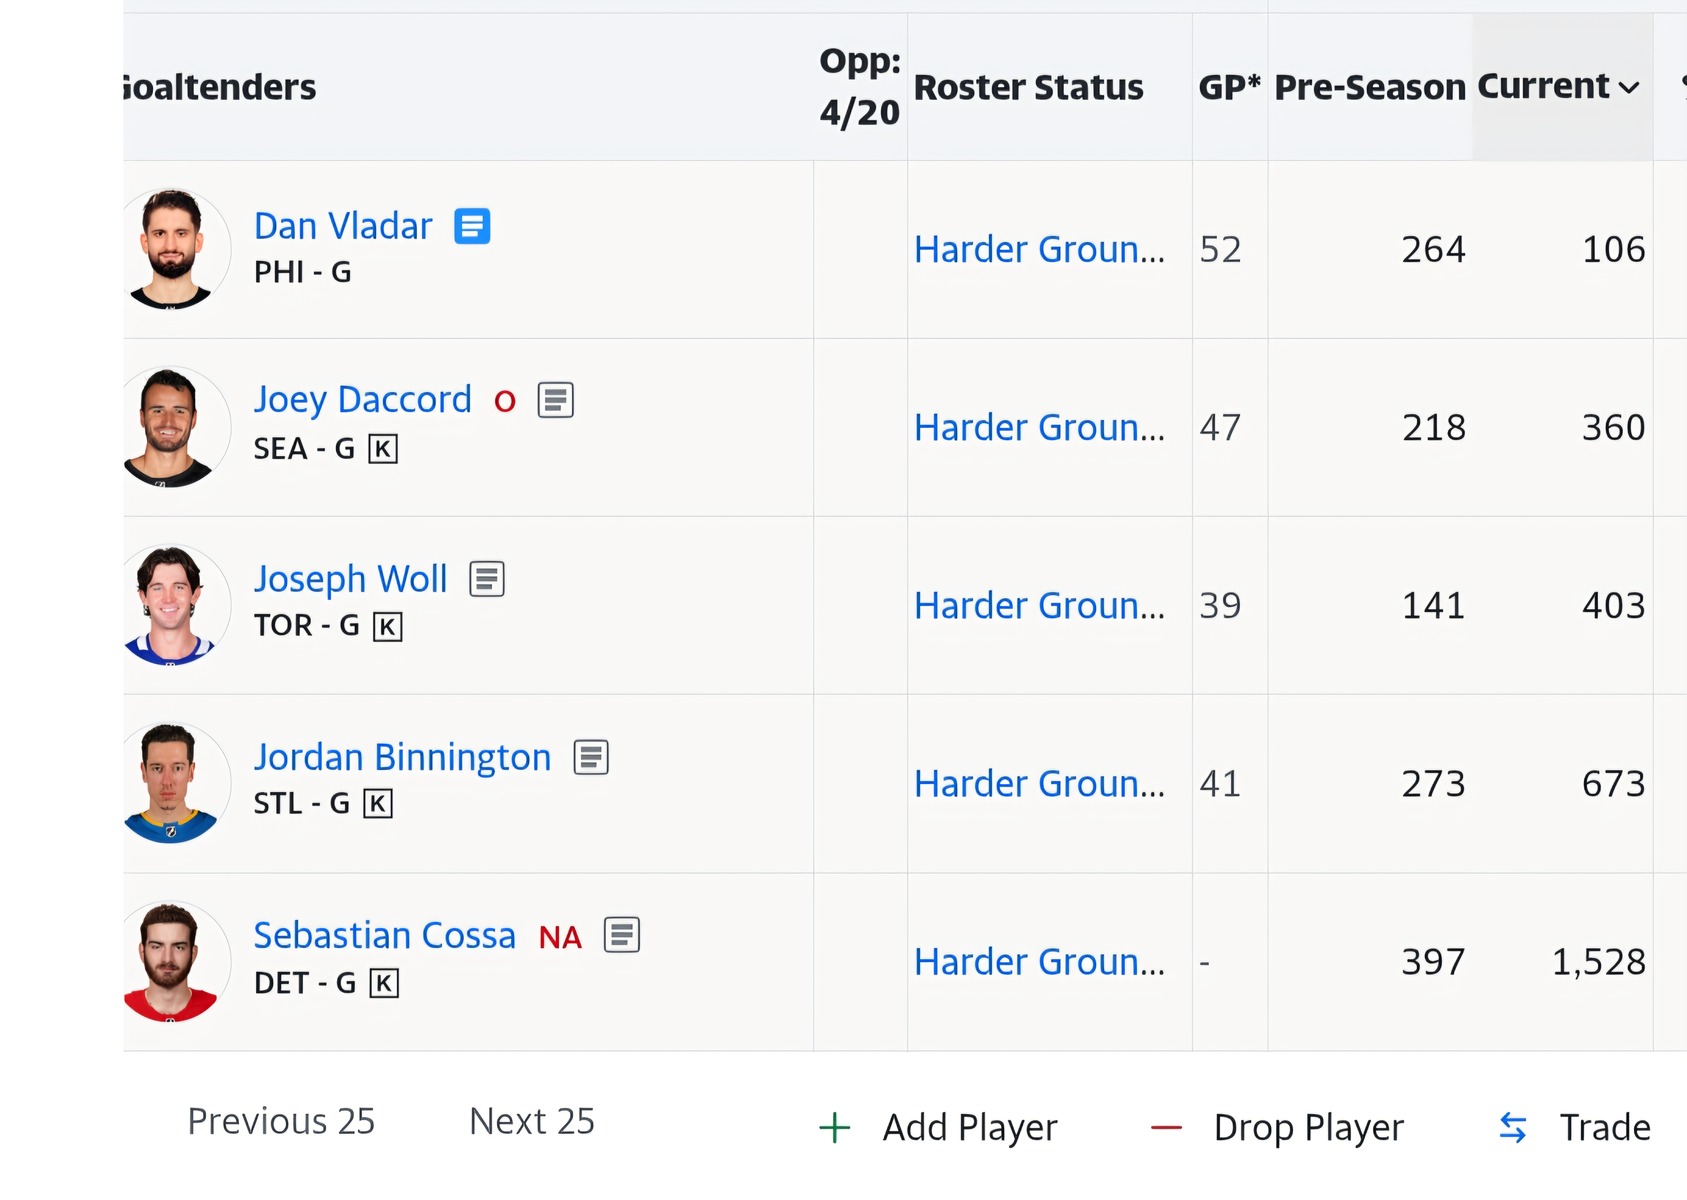1687x1200 pixels.
Task: Click Drop Player action
Action: [1277, 1127]
